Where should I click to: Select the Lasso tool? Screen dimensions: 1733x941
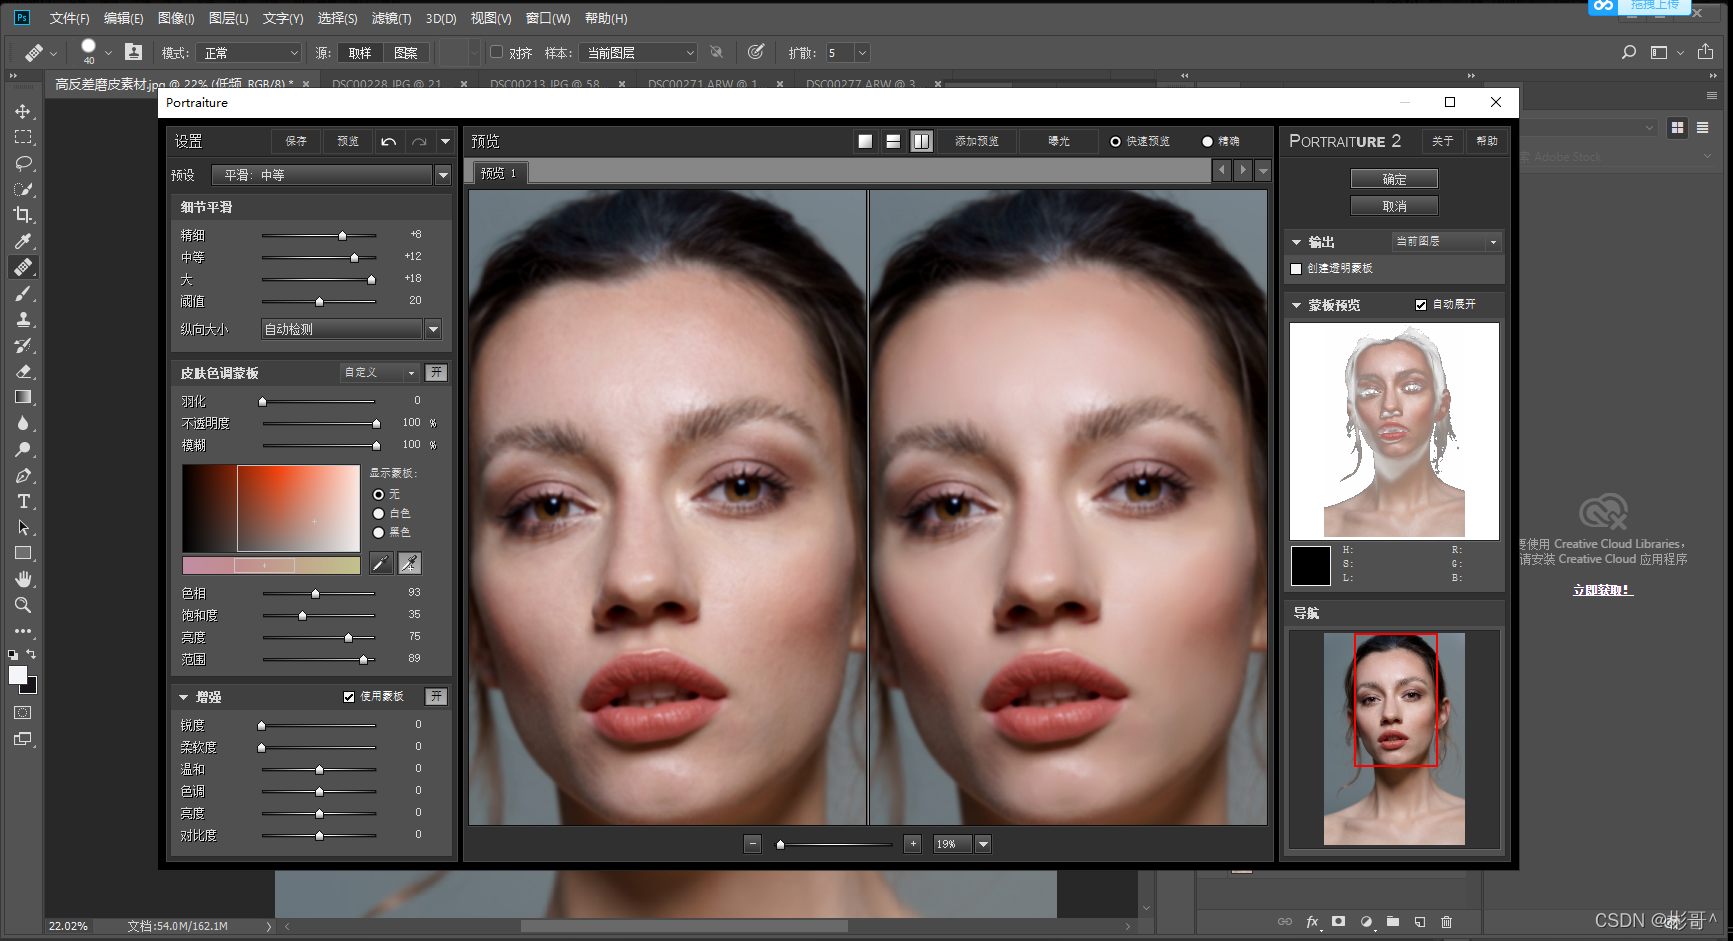[x=23, y=163]
